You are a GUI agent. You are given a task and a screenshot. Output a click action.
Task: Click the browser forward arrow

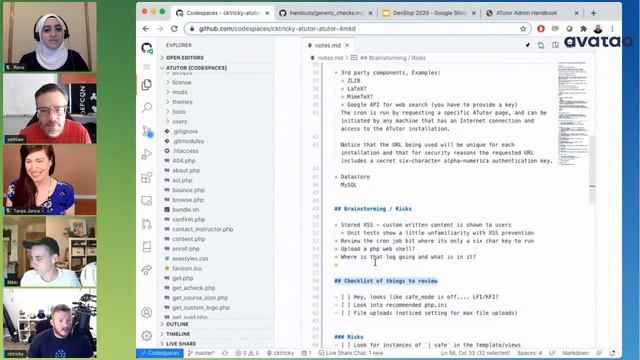click(x=160, y=29)
